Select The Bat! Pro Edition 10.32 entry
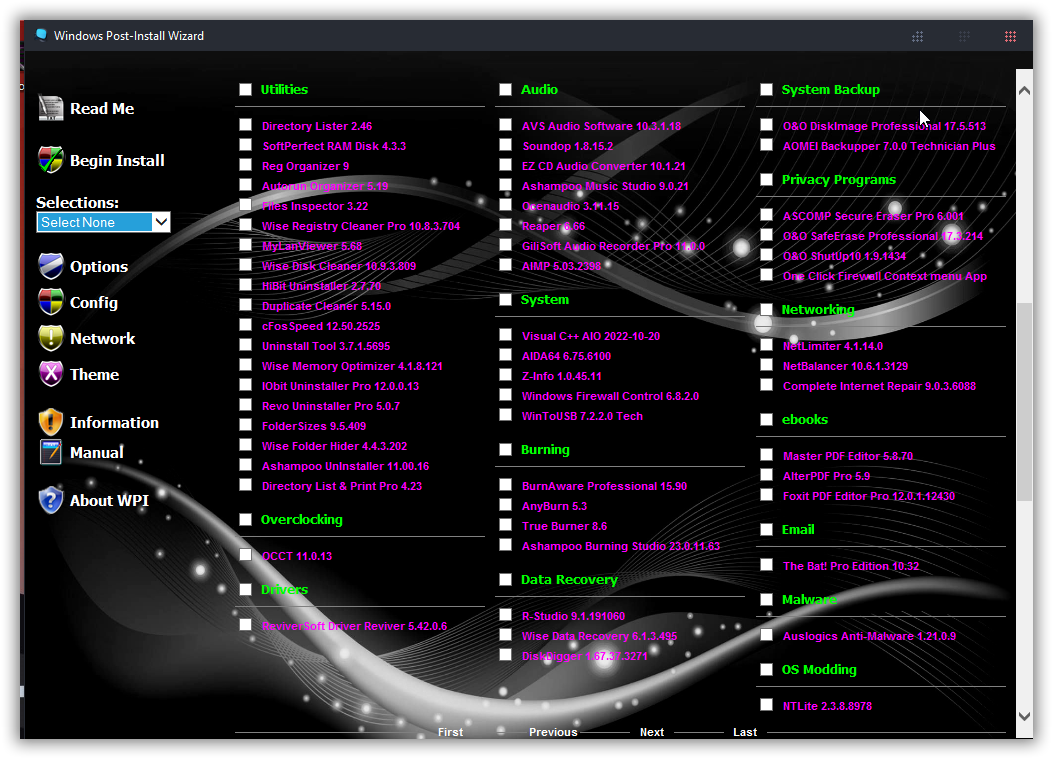Screen dimensions: 1053x759 point(851,566)
